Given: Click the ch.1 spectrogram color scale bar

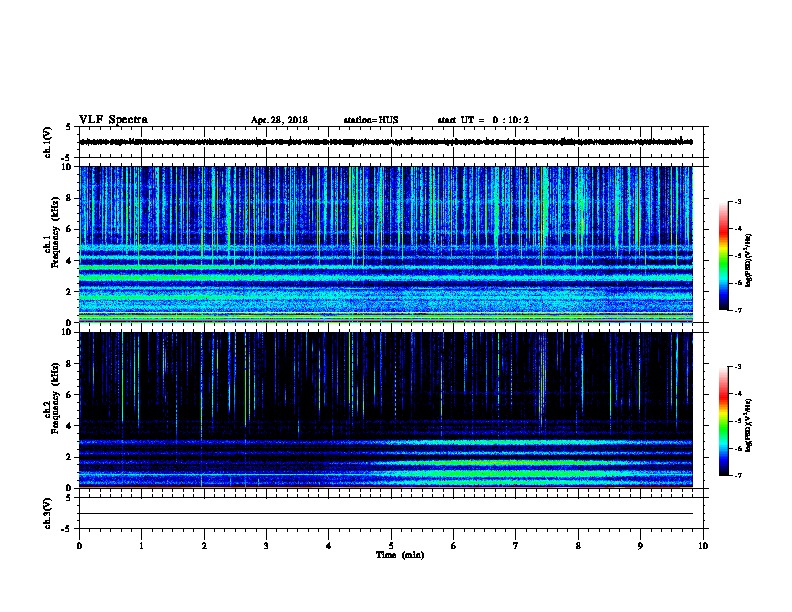Looking at the screenshot, I should [x=723, y=256].
